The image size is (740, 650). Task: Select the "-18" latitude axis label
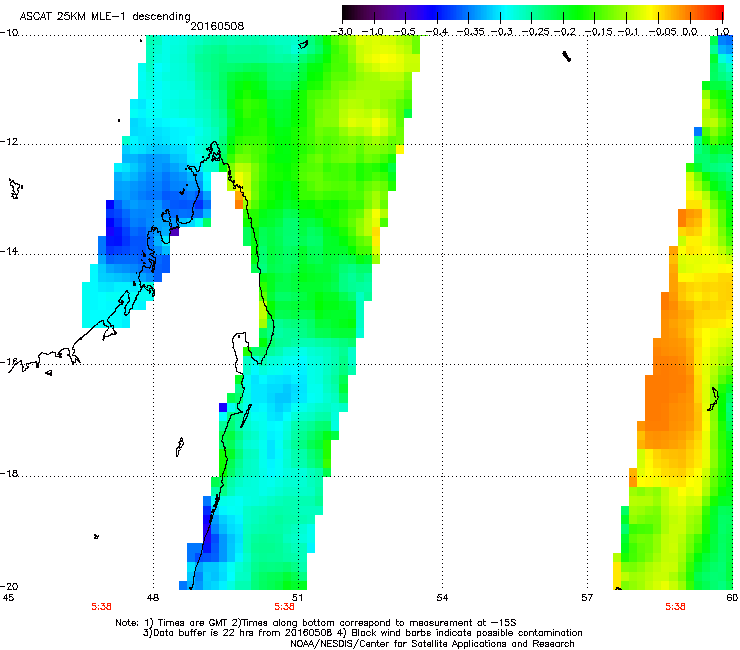(9, 473)
